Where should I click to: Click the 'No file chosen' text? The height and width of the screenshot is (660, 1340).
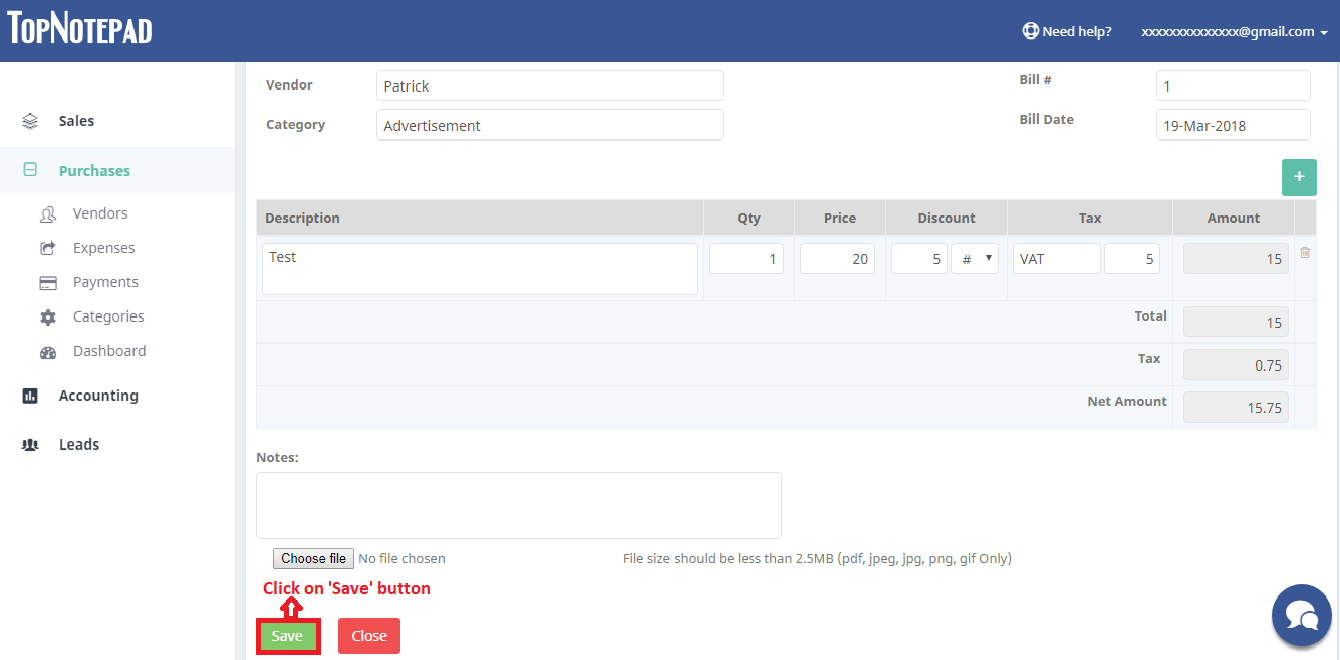click(x=402, y=559)
